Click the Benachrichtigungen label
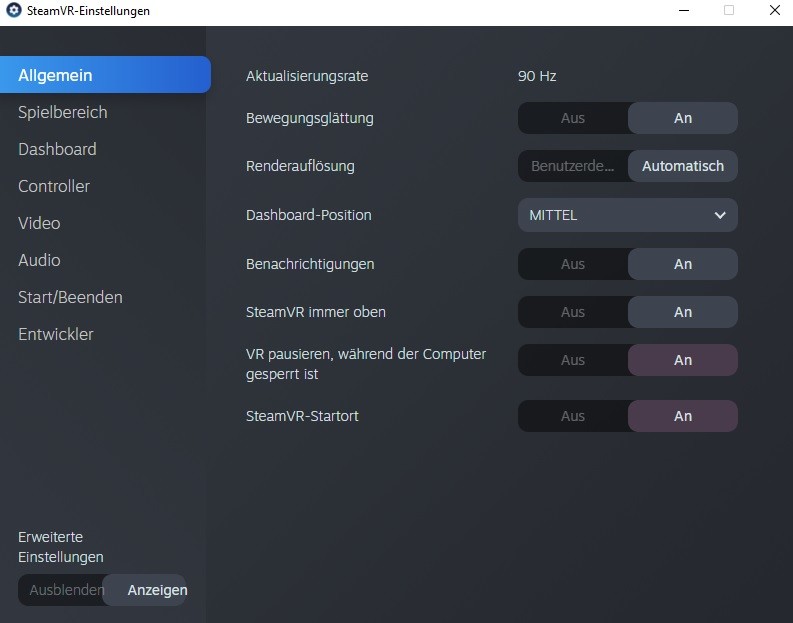This screenshot has height=623, width=793. click(x=310, y=264)
